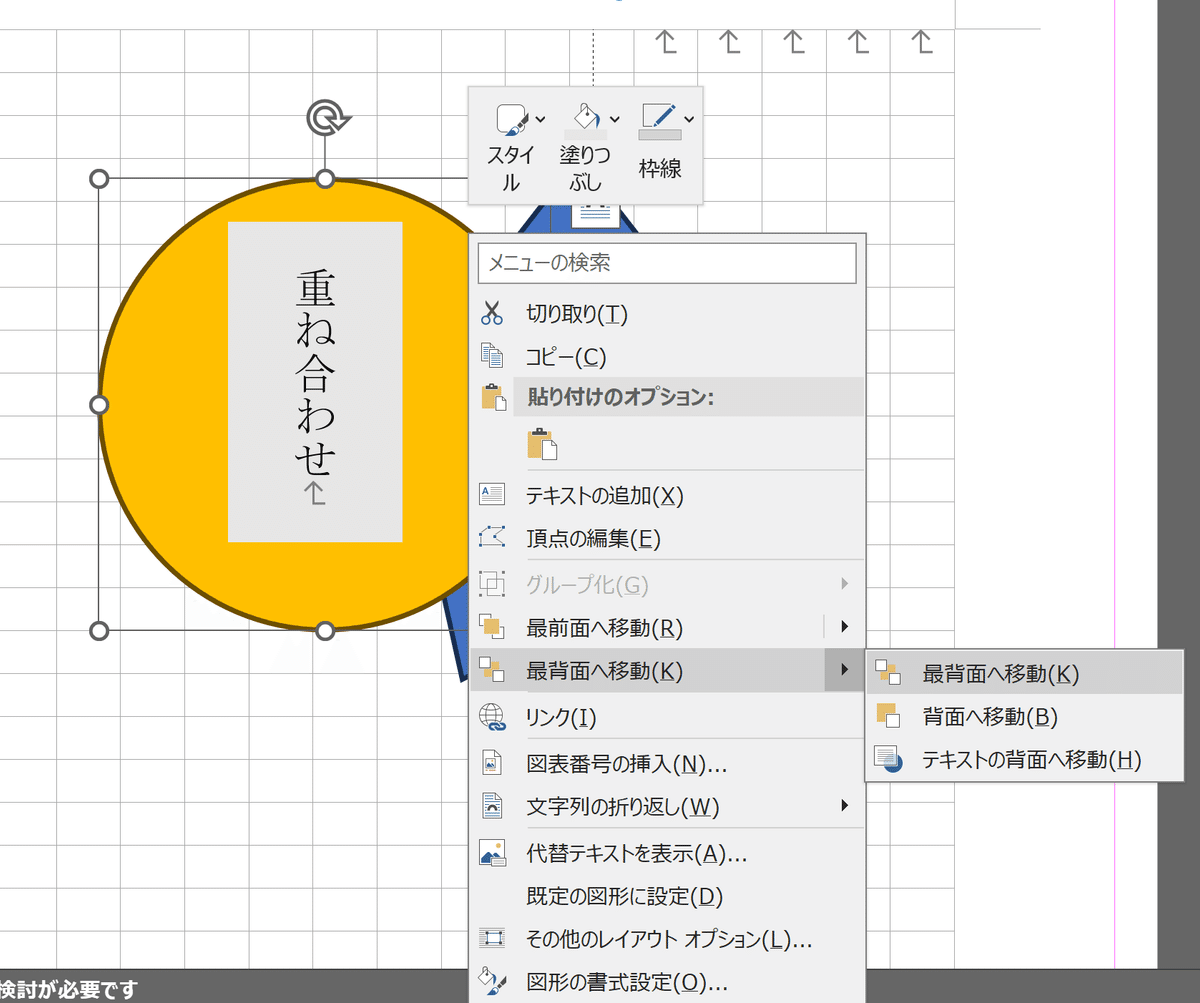Click the add-text icon
This screenshot has width=1200, height=1003.
pyautogui.click(x=492, y=494)
